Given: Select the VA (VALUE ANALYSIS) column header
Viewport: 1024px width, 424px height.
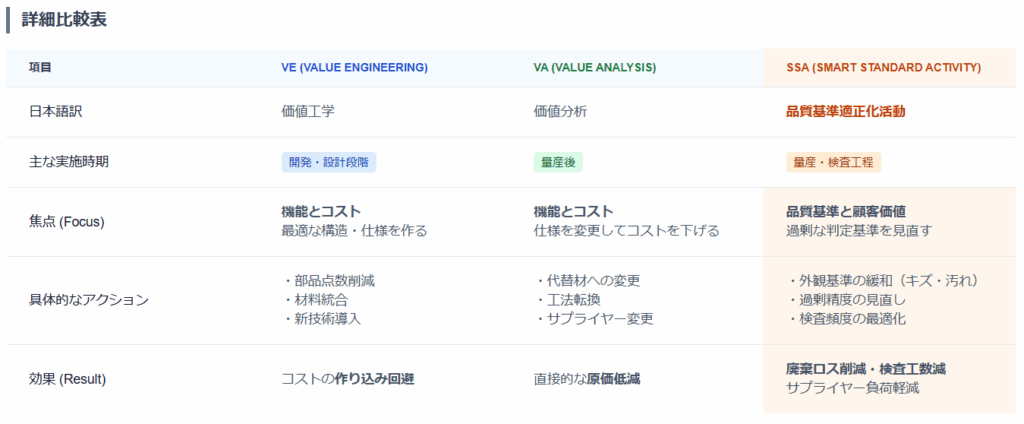Looking at the screenshot, I should click(594, 67).
